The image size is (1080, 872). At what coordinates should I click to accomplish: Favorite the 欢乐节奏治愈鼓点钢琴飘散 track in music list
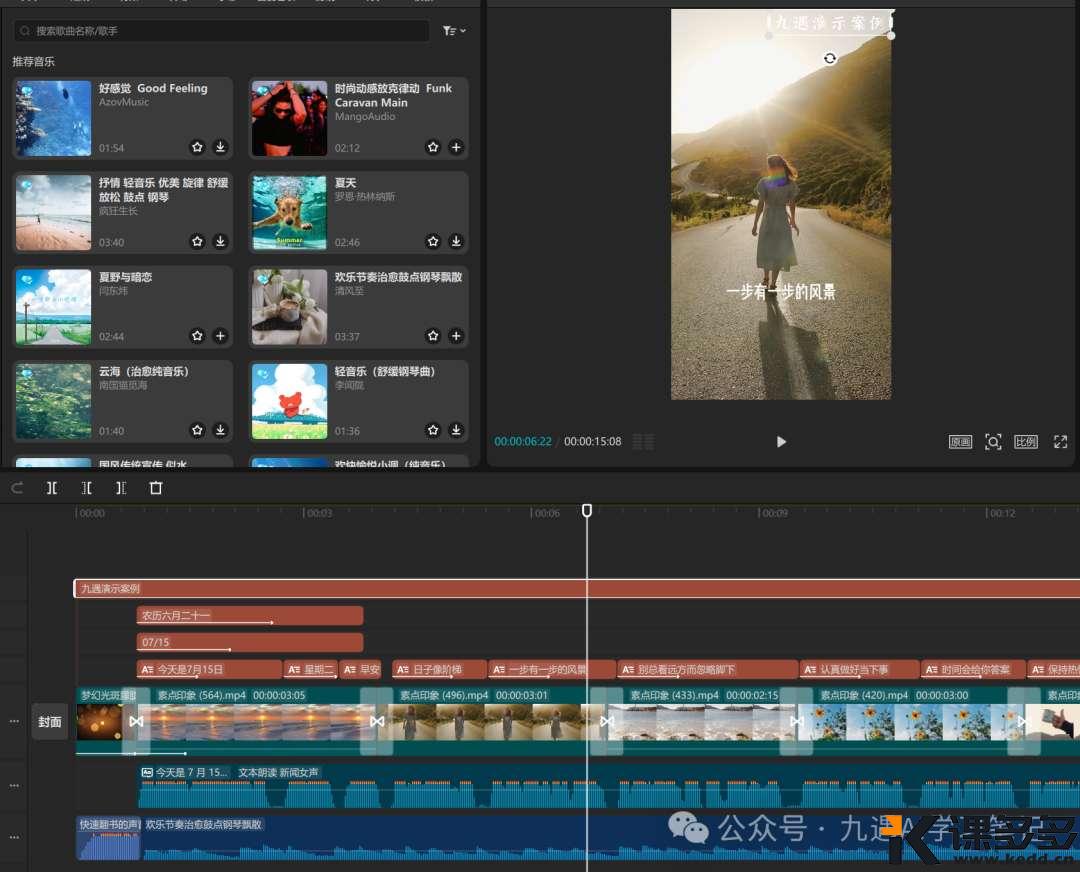[433, 335]
